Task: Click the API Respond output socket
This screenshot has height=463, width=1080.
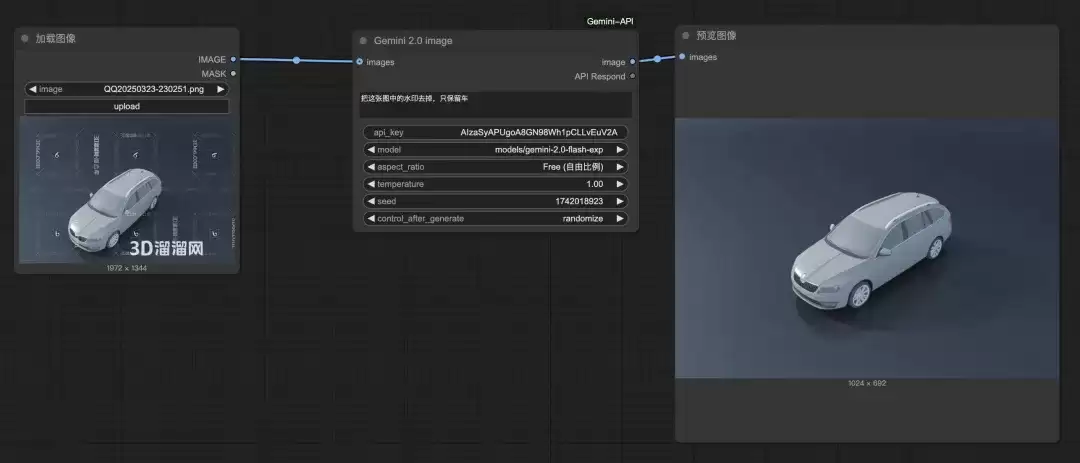Action: click(632, 76)
